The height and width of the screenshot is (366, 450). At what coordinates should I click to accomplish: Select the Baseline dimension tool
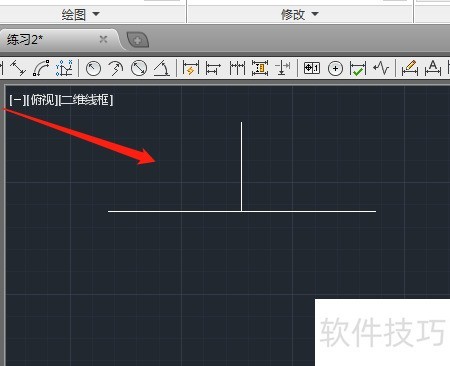pyautogui.click(x=213, y=68)
